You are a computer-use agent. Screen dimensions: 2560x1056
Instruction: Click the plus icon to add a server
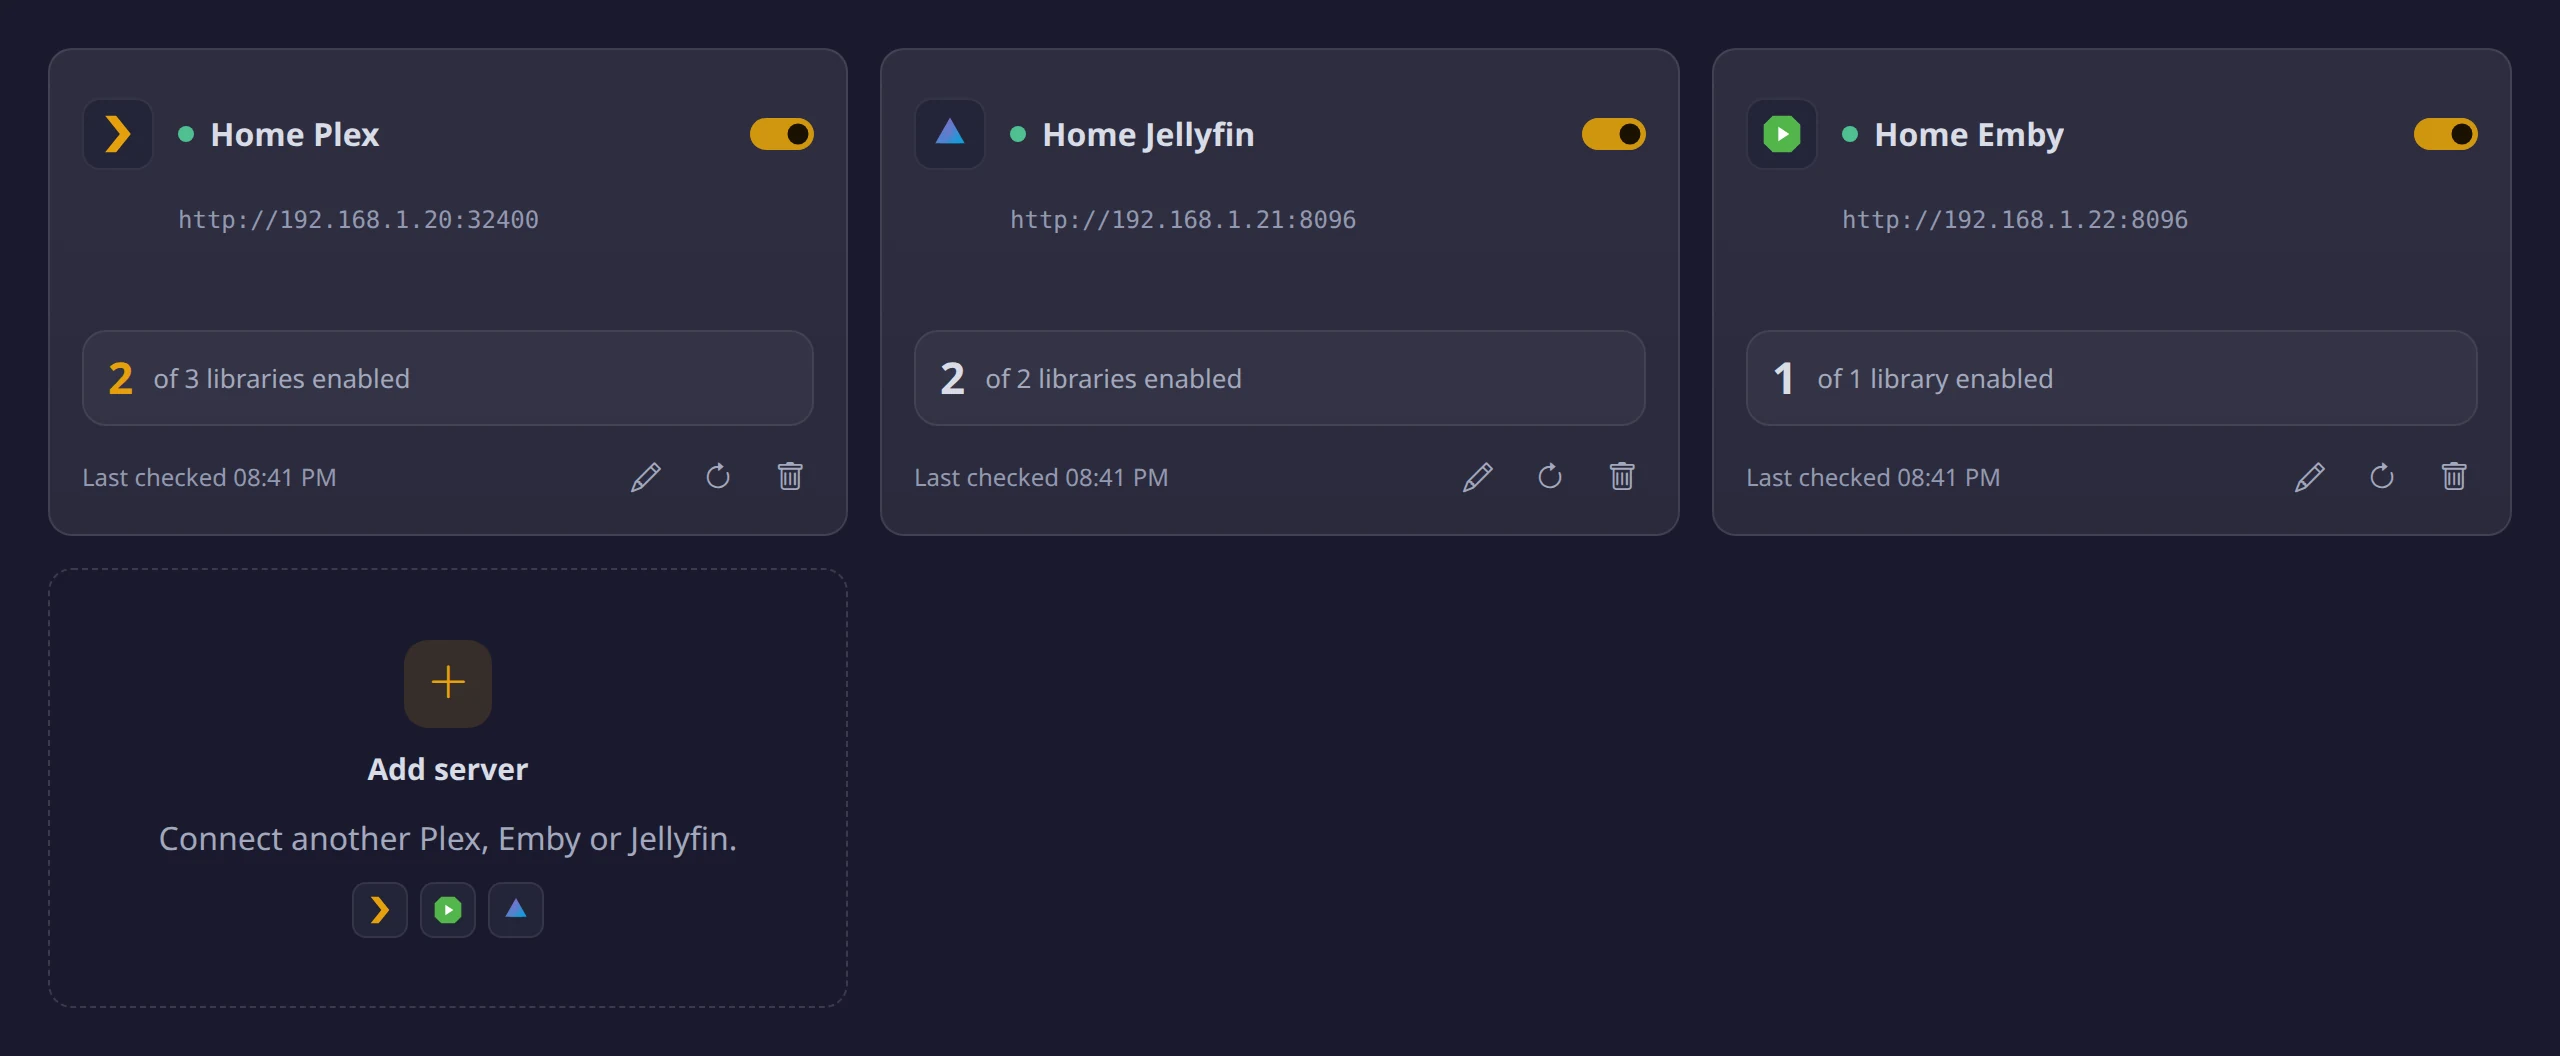point(448,683)
